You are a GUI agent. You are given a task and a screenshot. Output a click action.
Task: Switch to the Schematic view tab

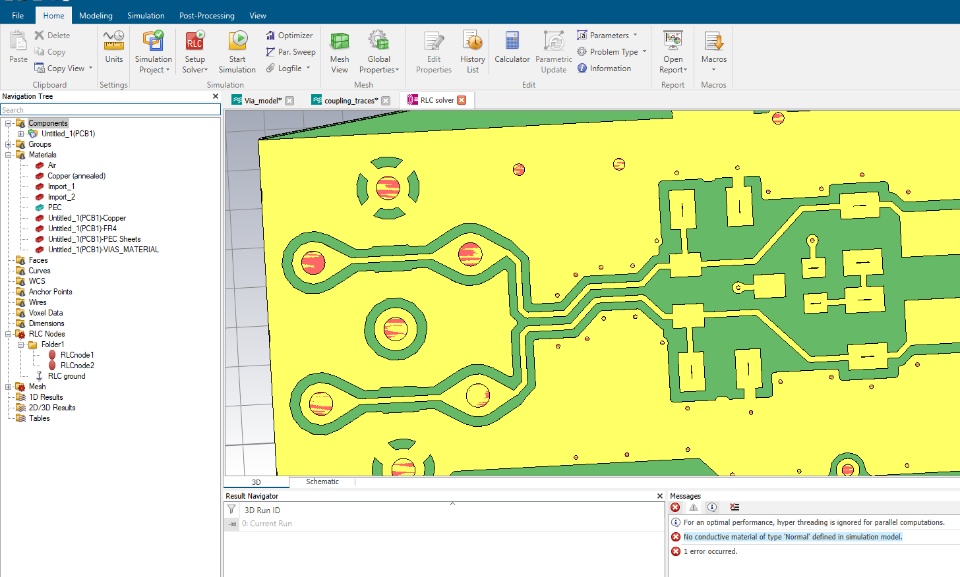(322, 481)
